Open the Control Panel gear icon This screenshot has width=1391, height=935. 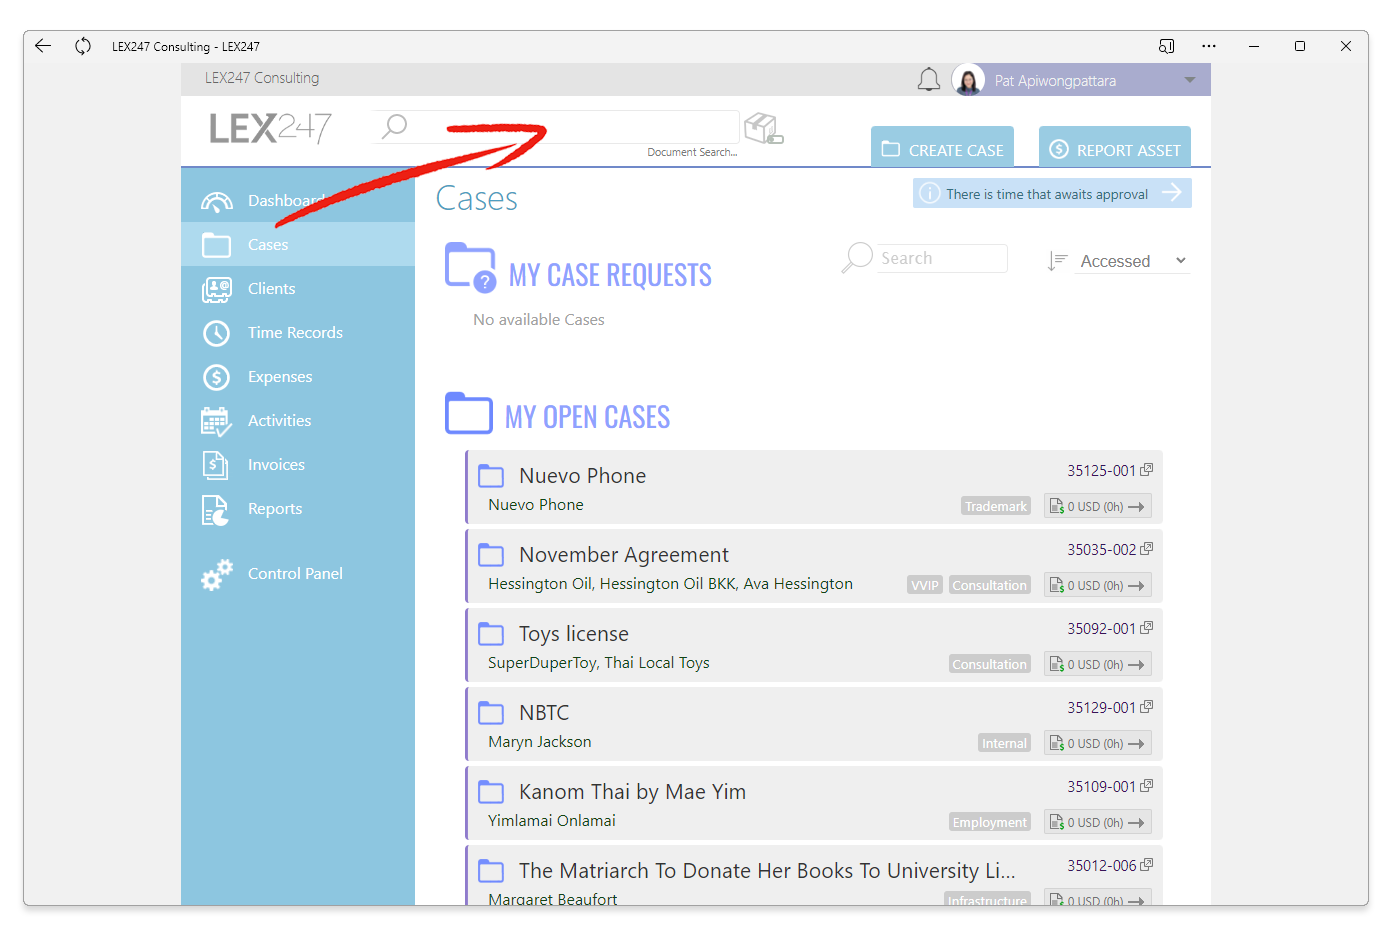[216, 573]
